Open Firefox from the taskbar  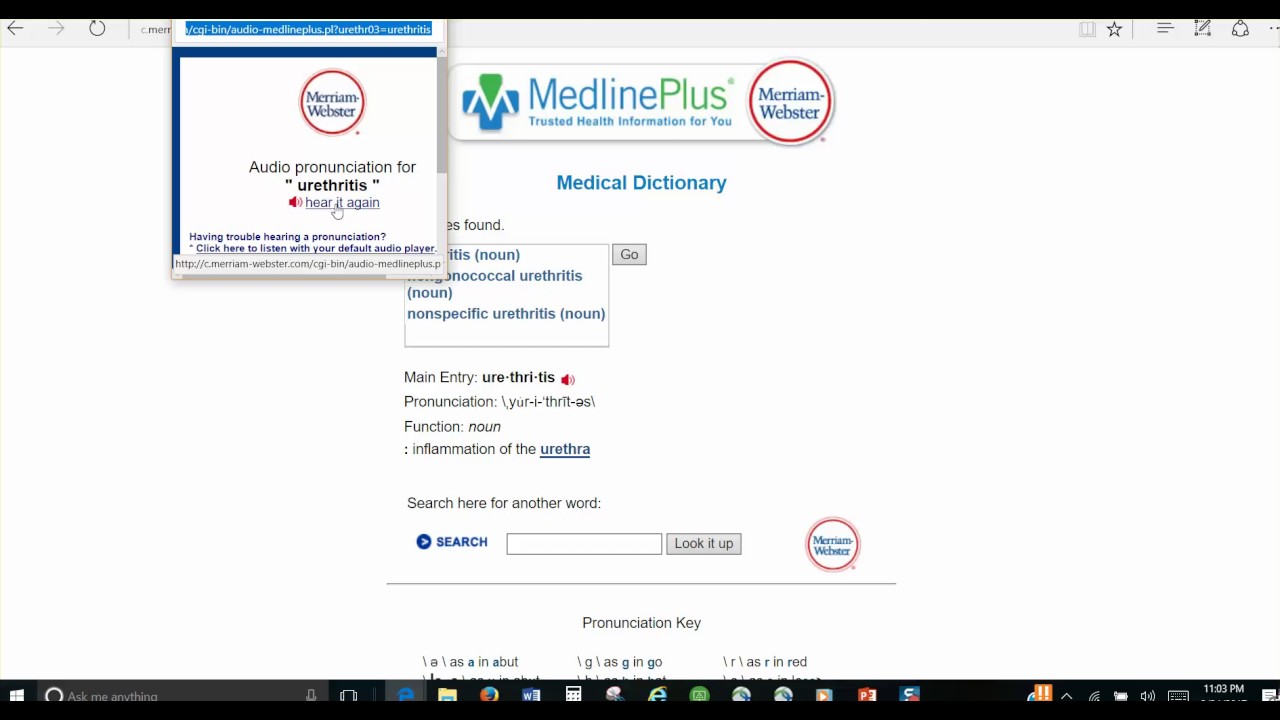click(489, 696)
